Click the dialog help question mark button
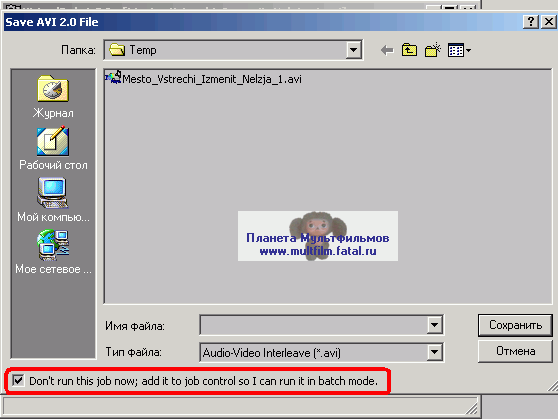Image resolution: width=558 pixels, height=419 pixels. click(x=531, y=22)
